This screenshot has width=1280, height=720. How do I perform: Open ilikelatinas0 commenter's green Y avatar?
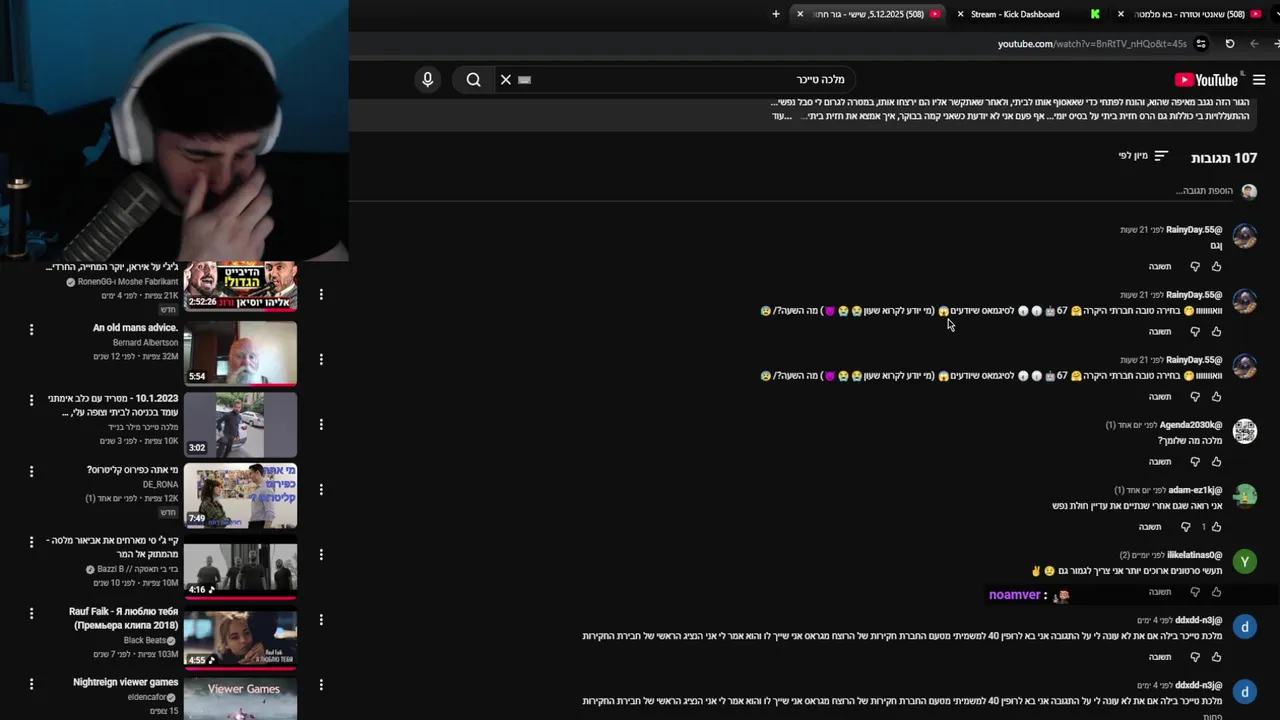point(1245,561)
